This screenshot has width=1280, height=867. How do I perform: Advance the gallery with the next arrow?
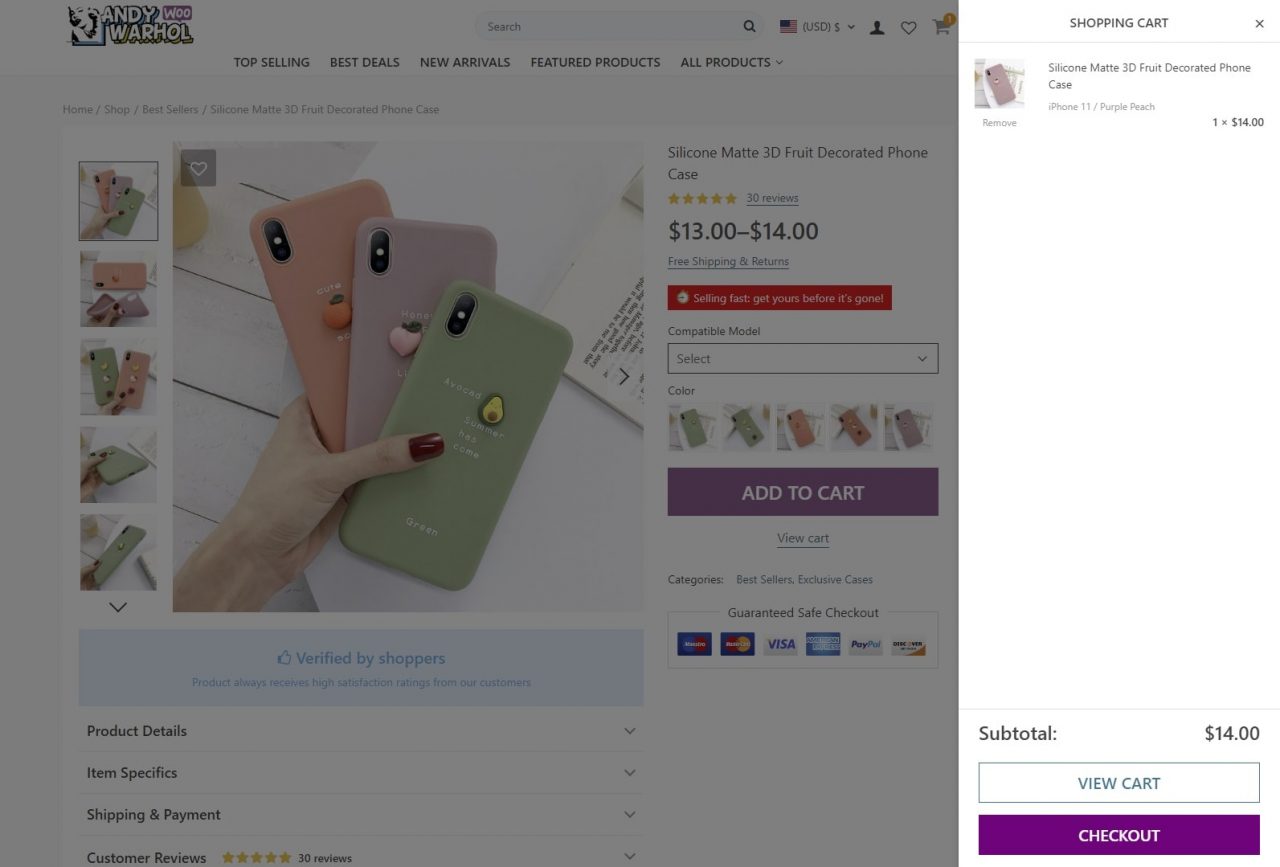(623, 377)
